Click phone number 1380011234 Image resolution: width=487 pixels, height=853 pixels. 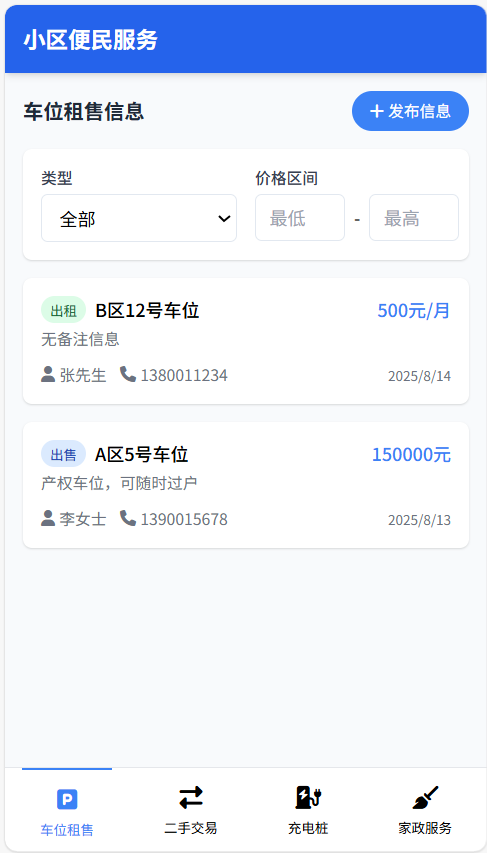[x=184, y=375]
